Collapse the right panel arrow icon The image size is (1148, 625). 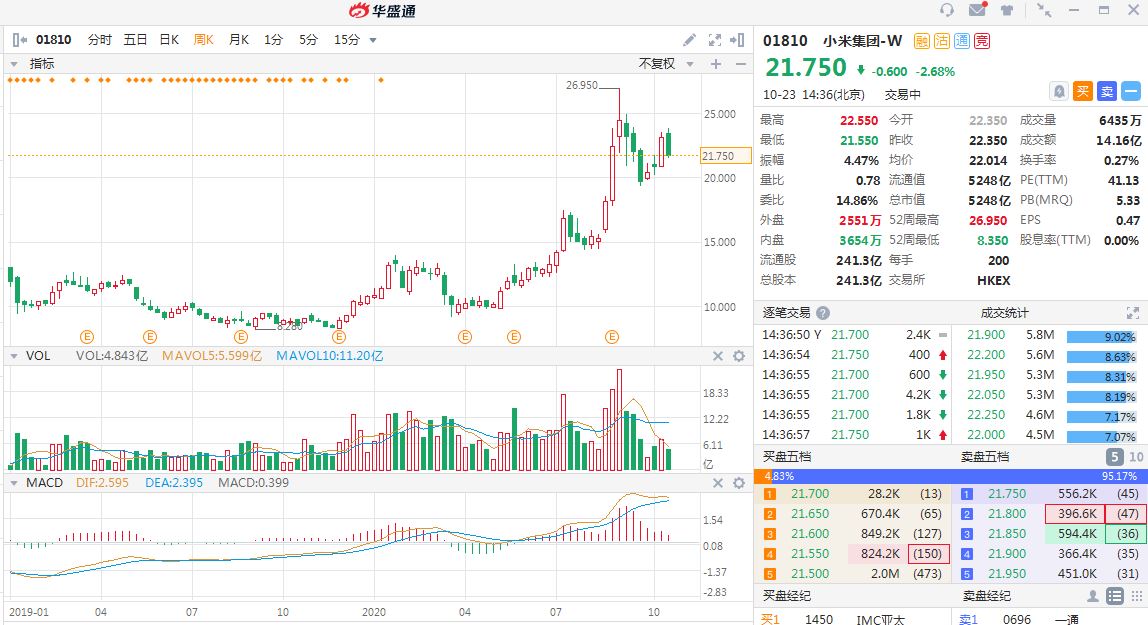tap(737, 40)
